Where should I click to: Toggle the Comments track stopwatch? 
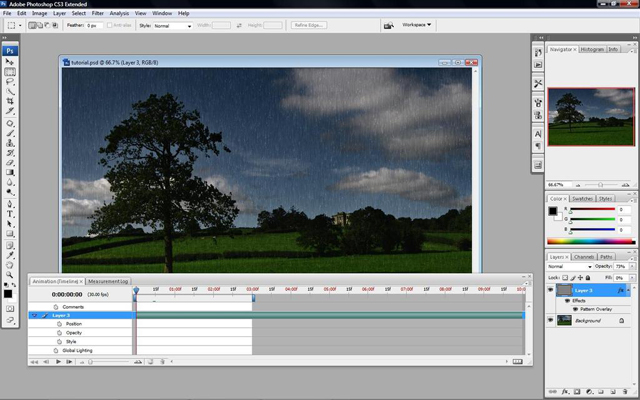pyautogui.click(x=56, y=307)
